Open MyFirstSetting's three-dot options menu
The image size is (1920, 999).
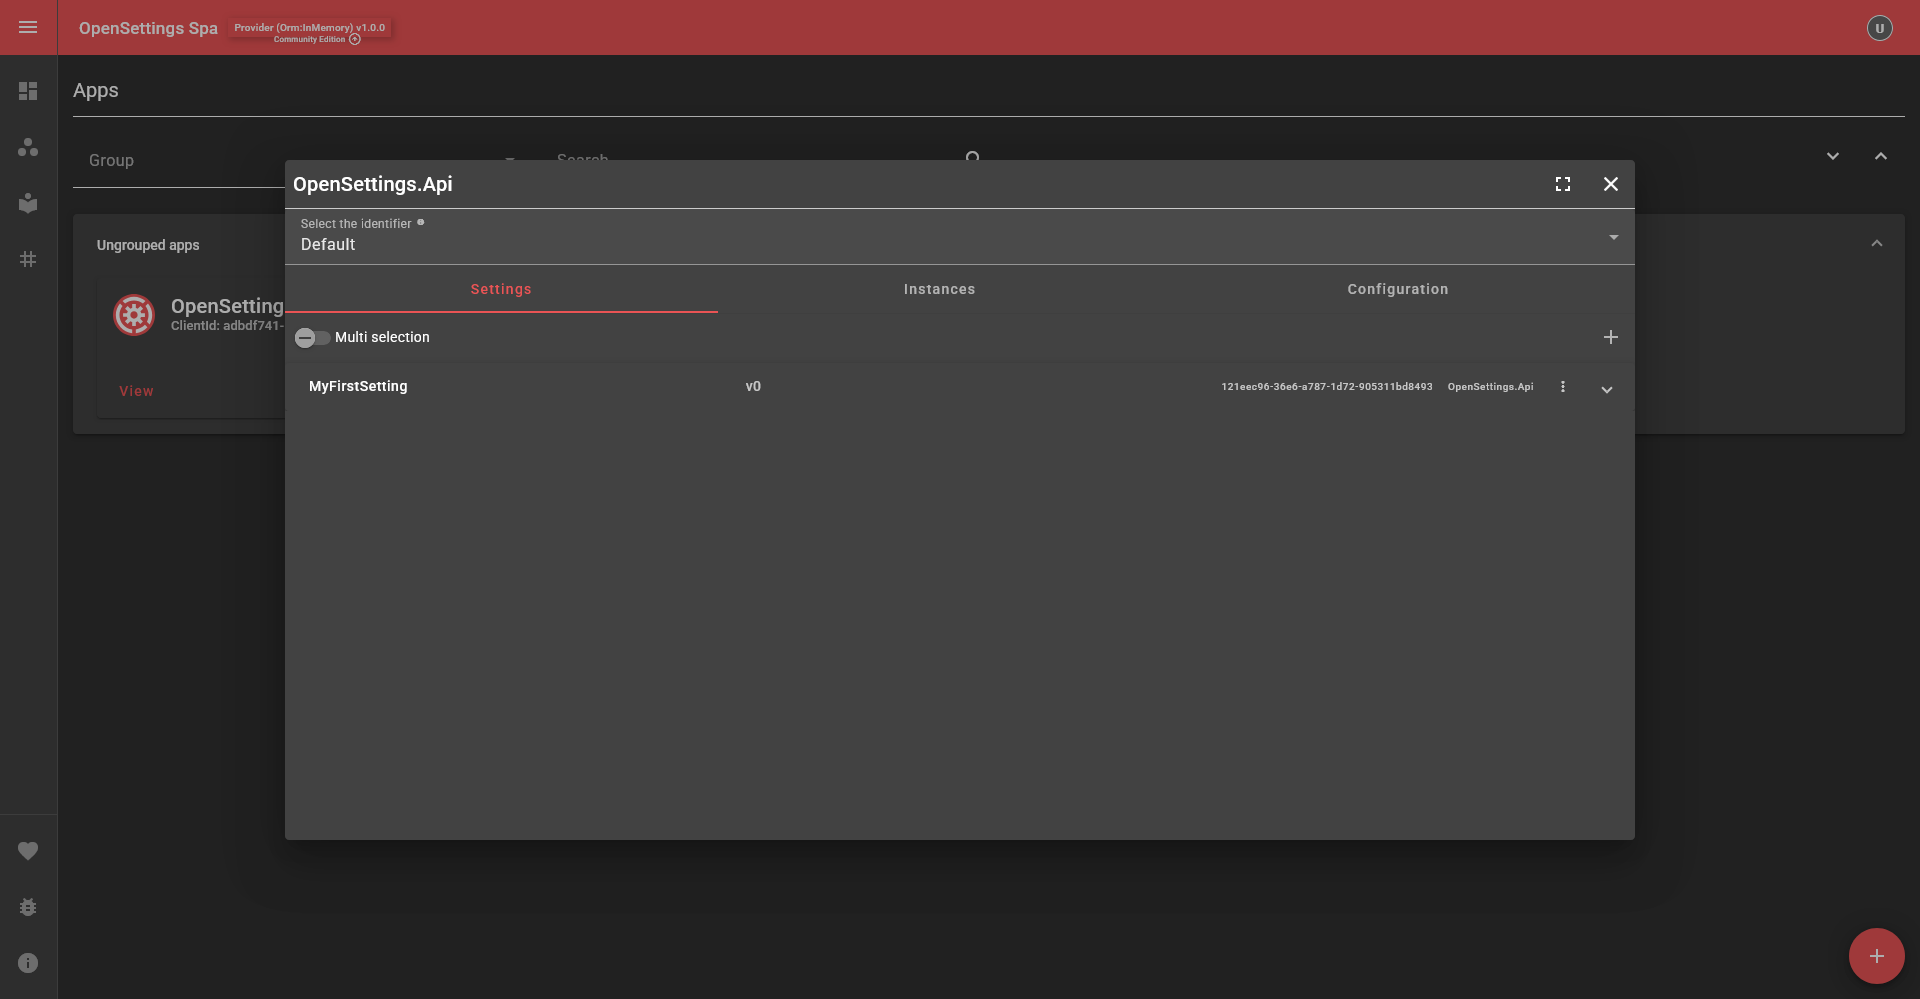coord(1563,386)
